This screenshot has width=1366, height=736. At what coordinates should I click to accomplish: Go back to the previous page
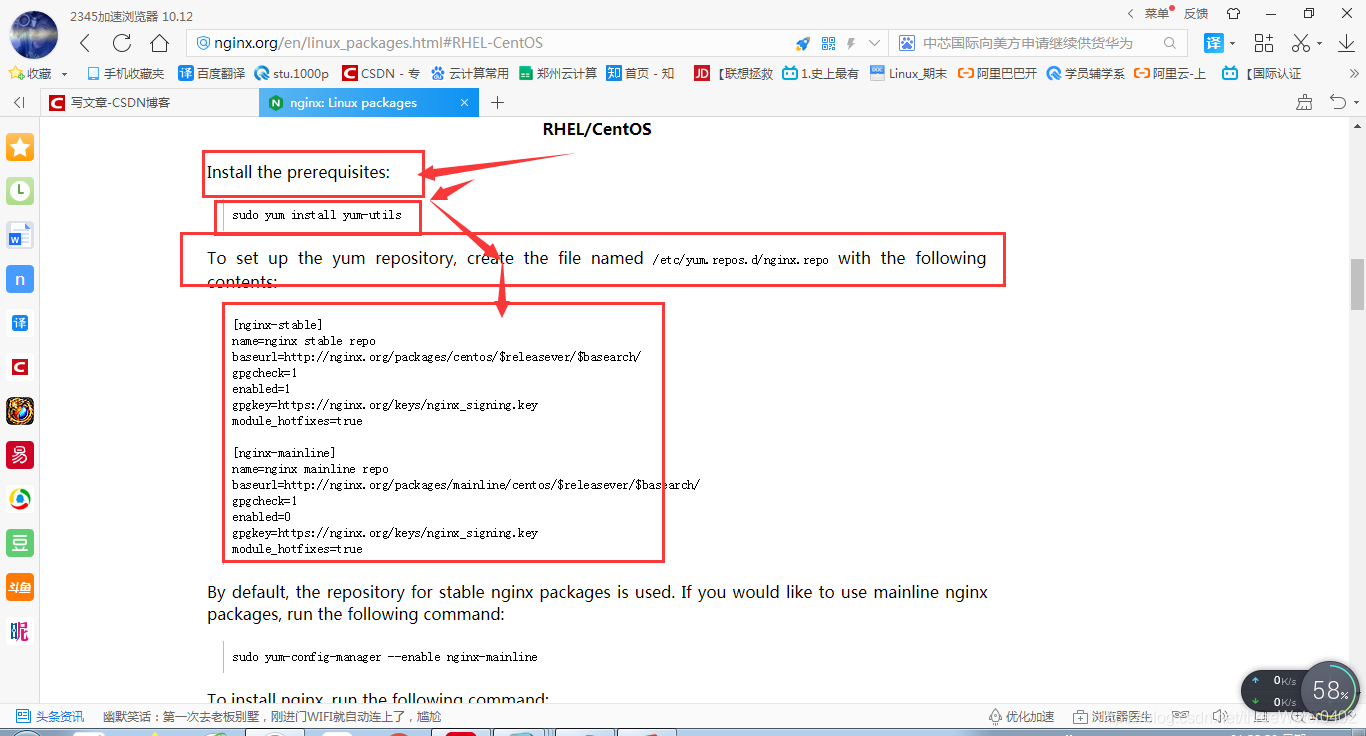(85, 43)
